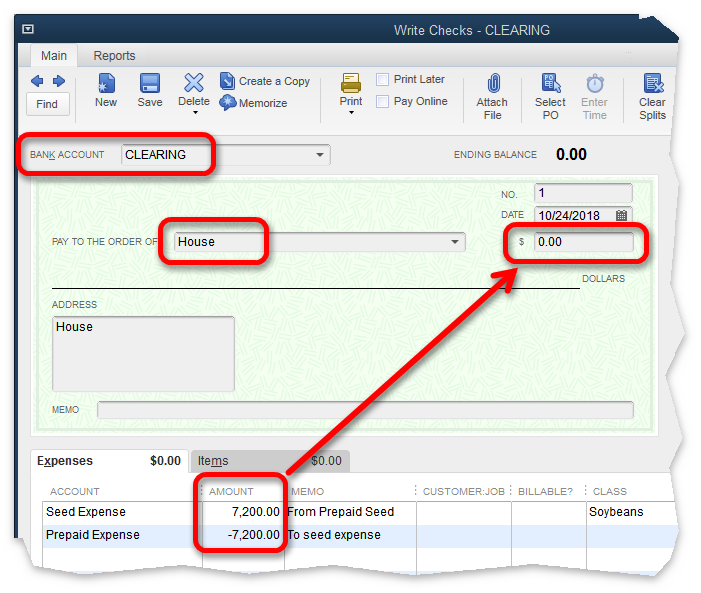701x593 pixels.
Task: Click the Find button
Action: (x=47, y=104)
